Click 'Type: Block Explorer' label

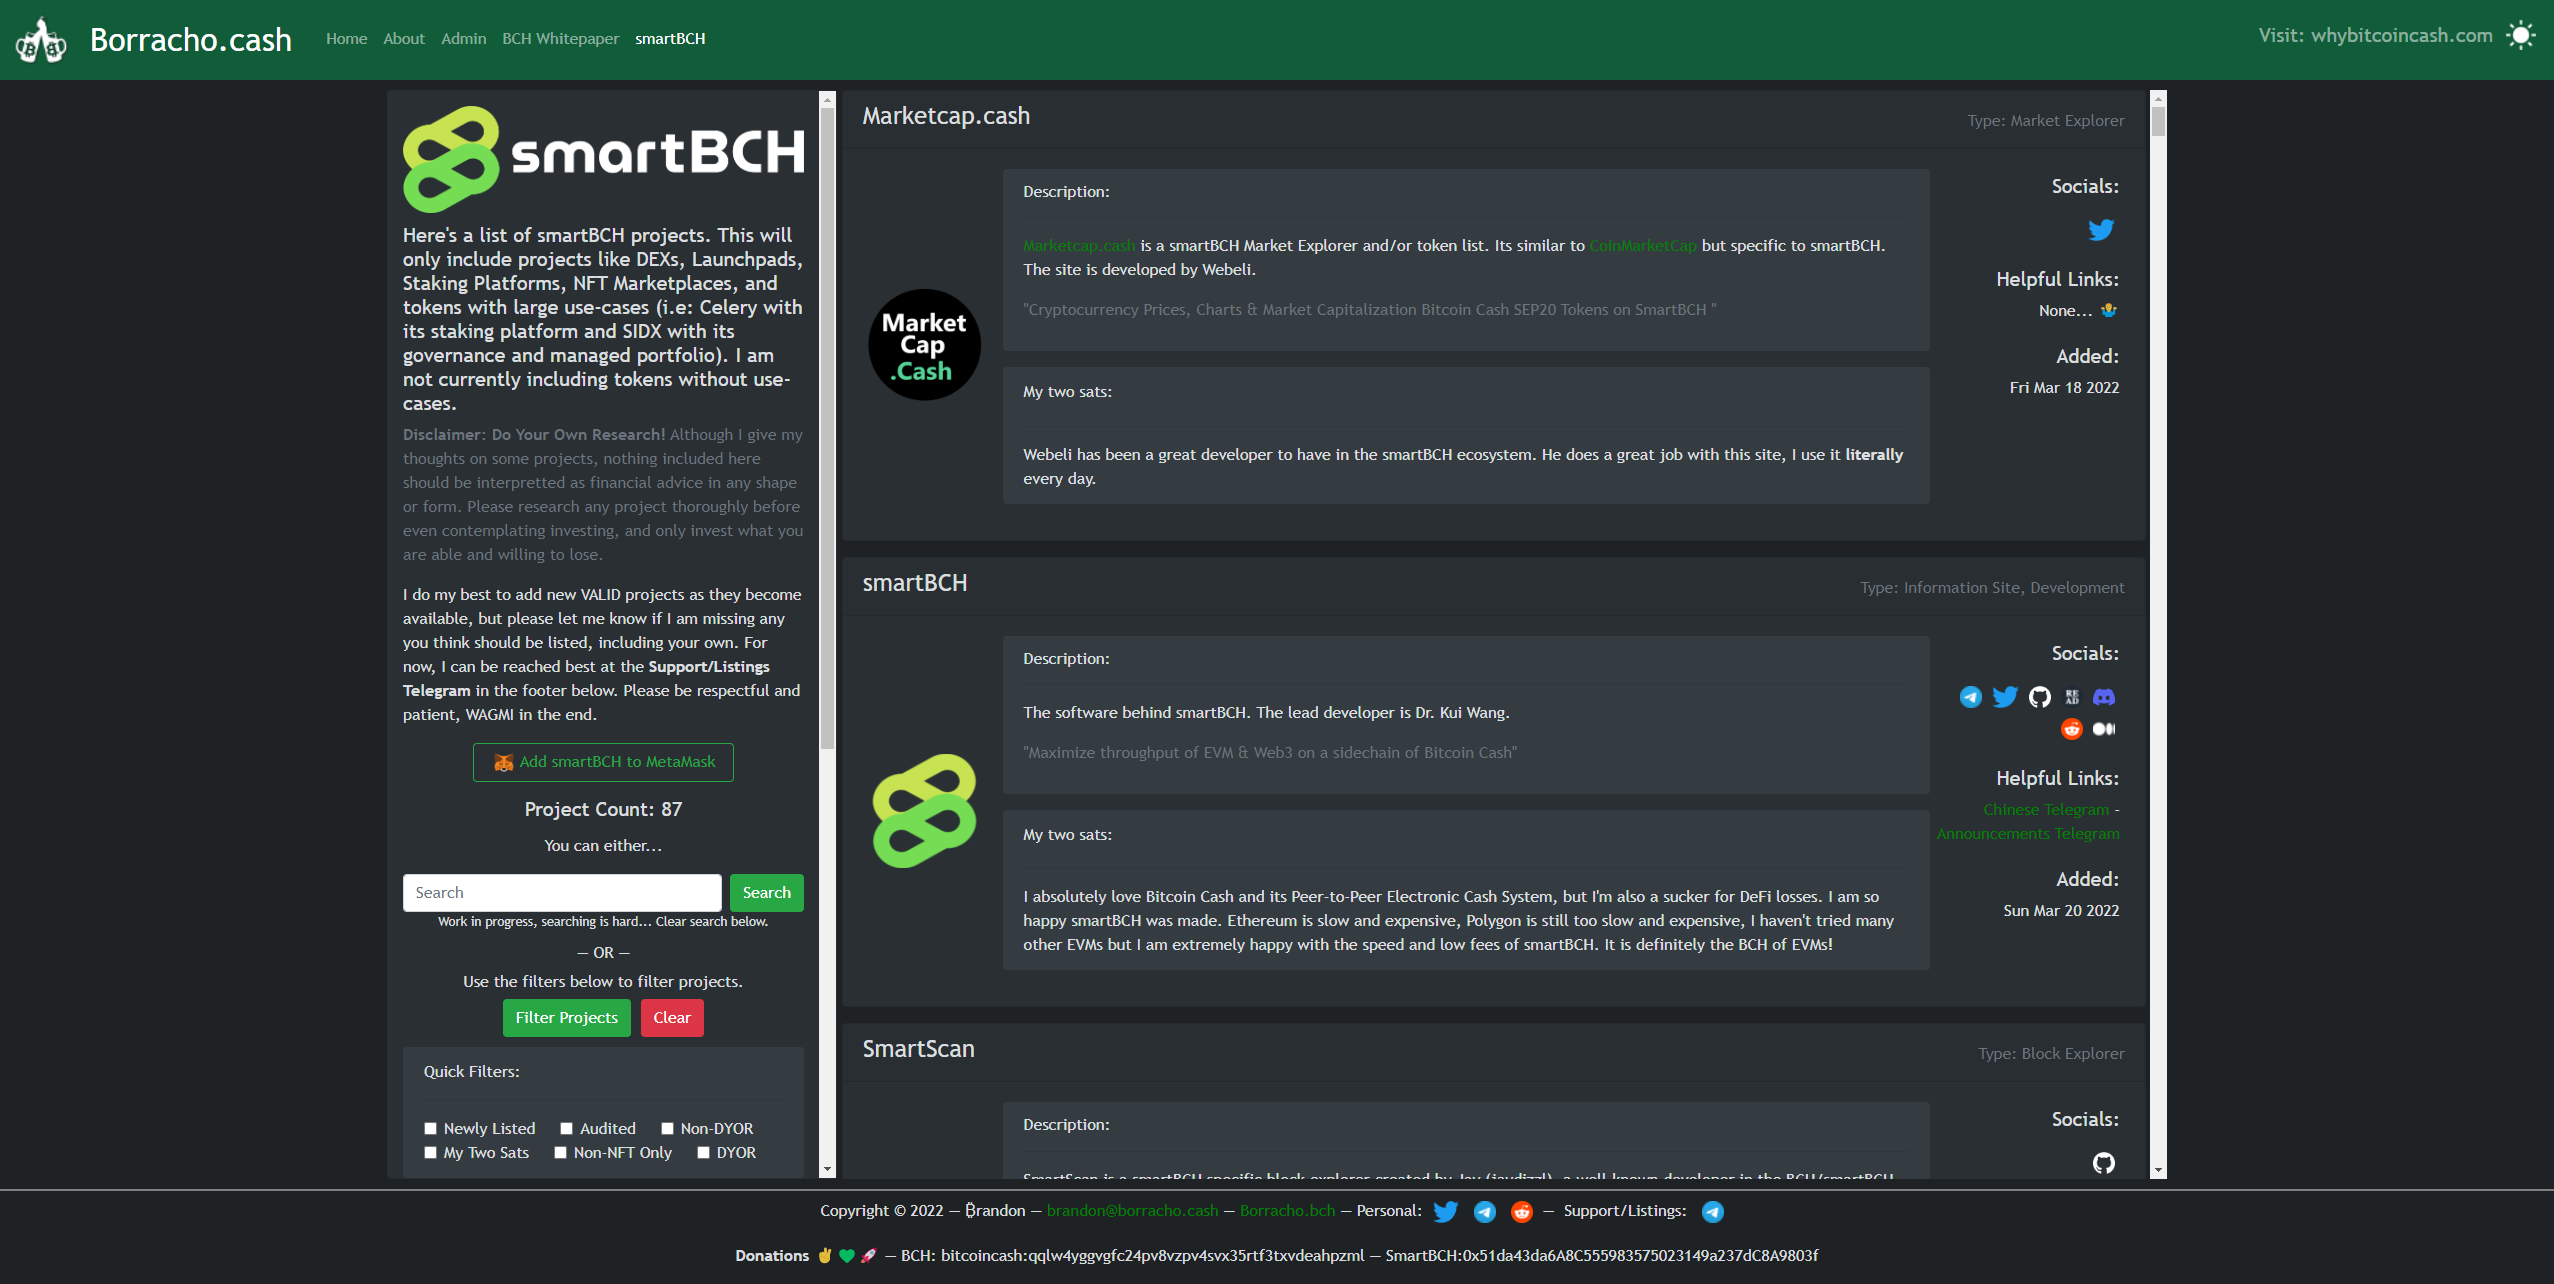click(2051, 1054)
